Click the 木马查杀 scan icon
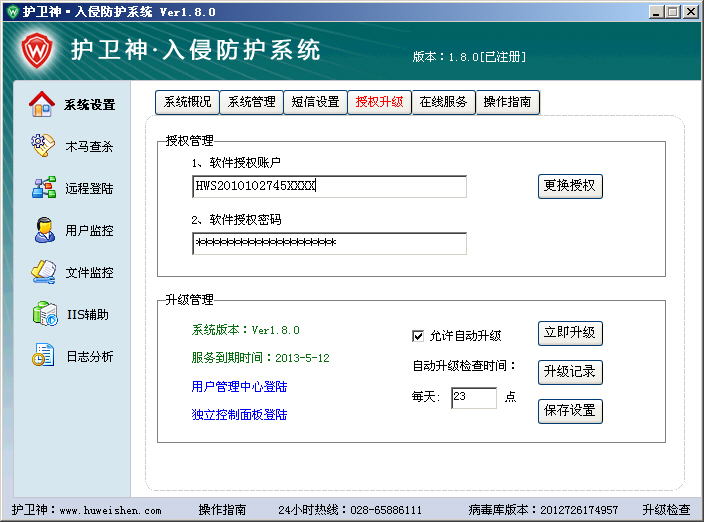Image resolution: width=704 pixels, height=522 pixels. (42, 146)
